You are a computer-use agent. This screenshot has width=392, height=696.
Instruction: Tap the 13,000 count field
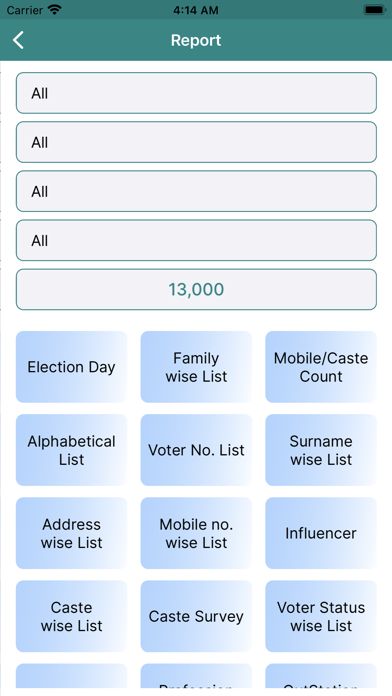tap(196, 289)
